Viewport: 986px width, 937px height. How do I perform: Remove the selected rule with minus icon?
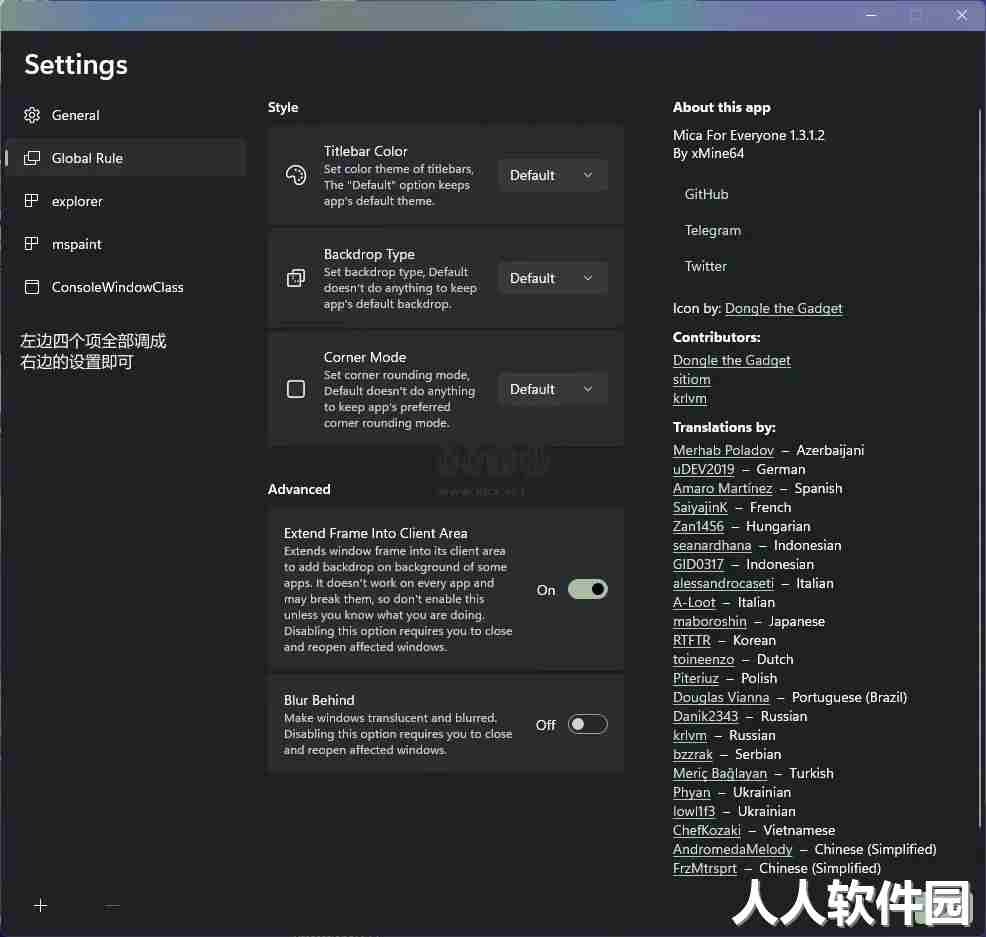click(x=113, y=906)
